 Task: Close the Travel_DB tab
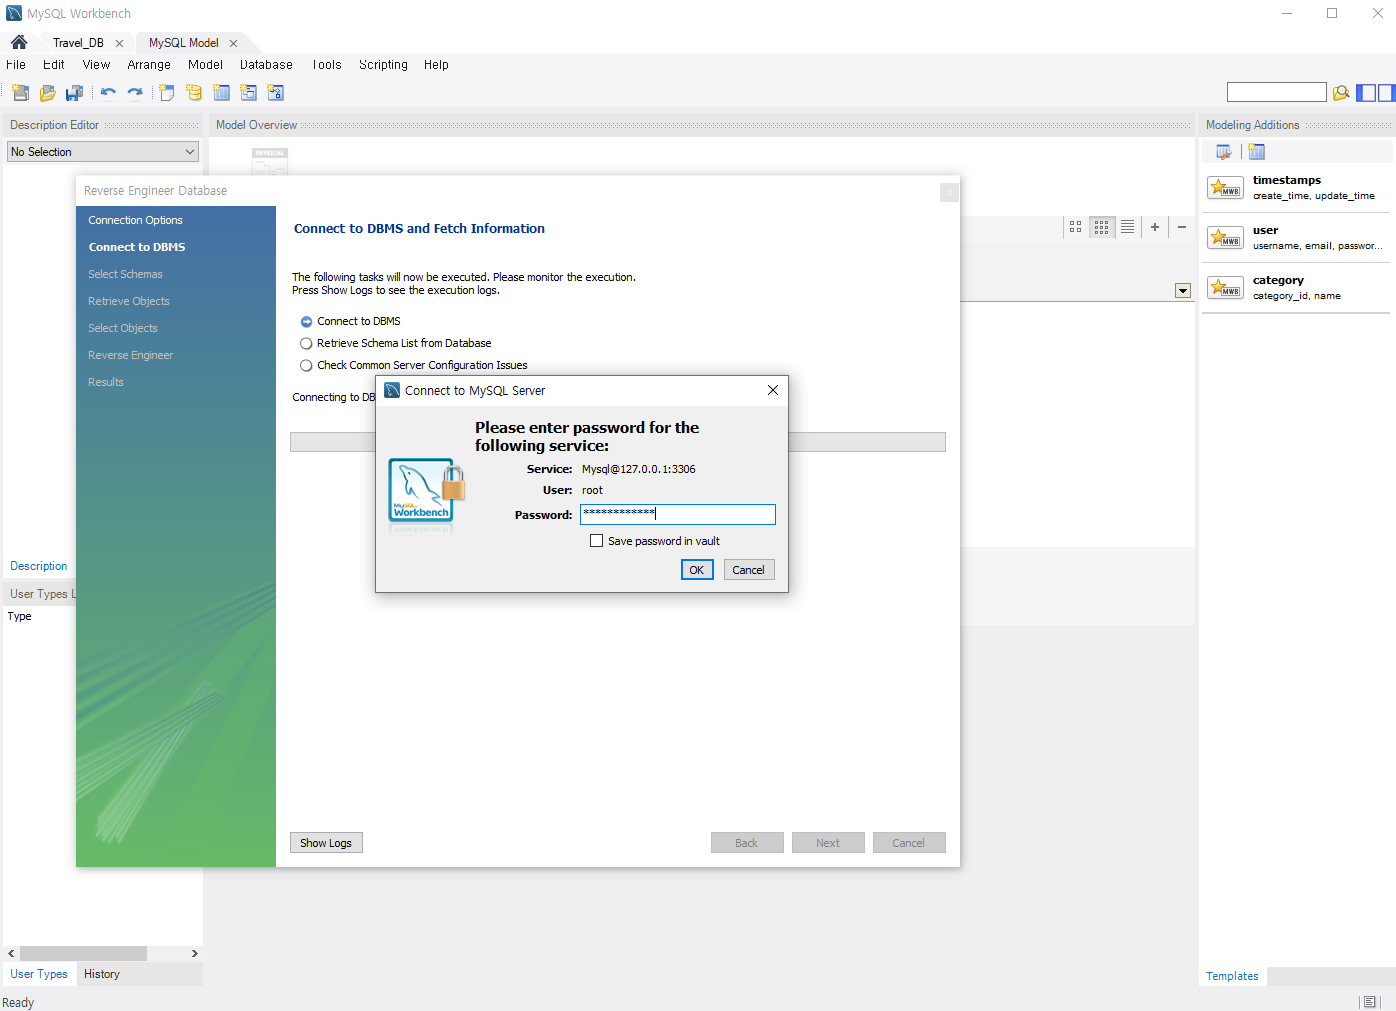tap(119, 43)
